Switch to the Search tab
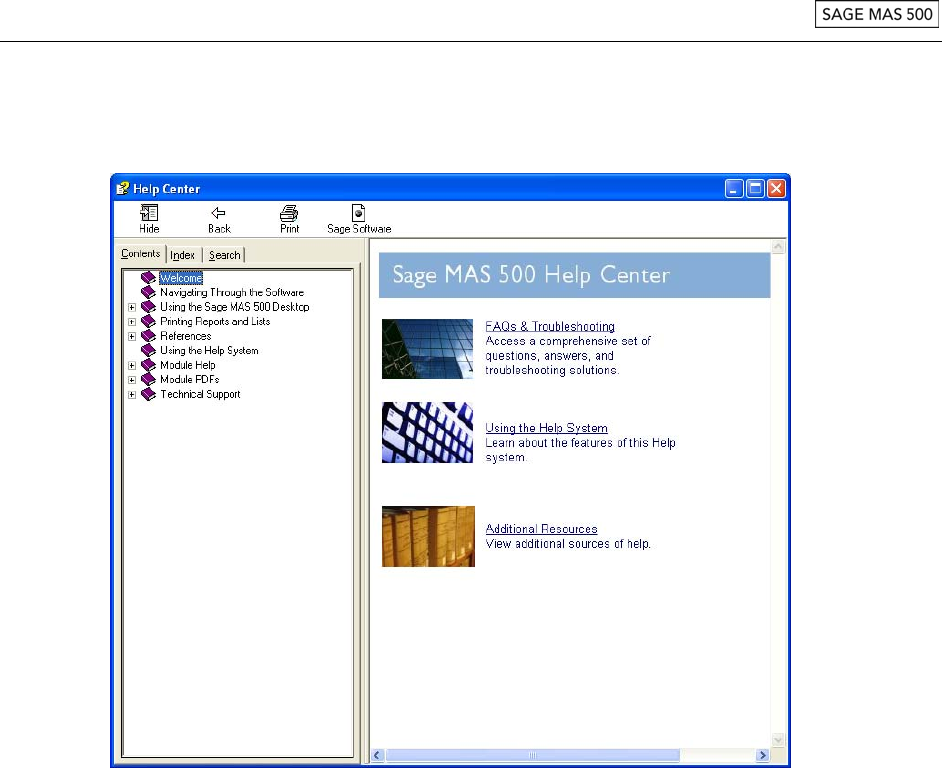Screen dimensions: 942x768 click(224, 255)
